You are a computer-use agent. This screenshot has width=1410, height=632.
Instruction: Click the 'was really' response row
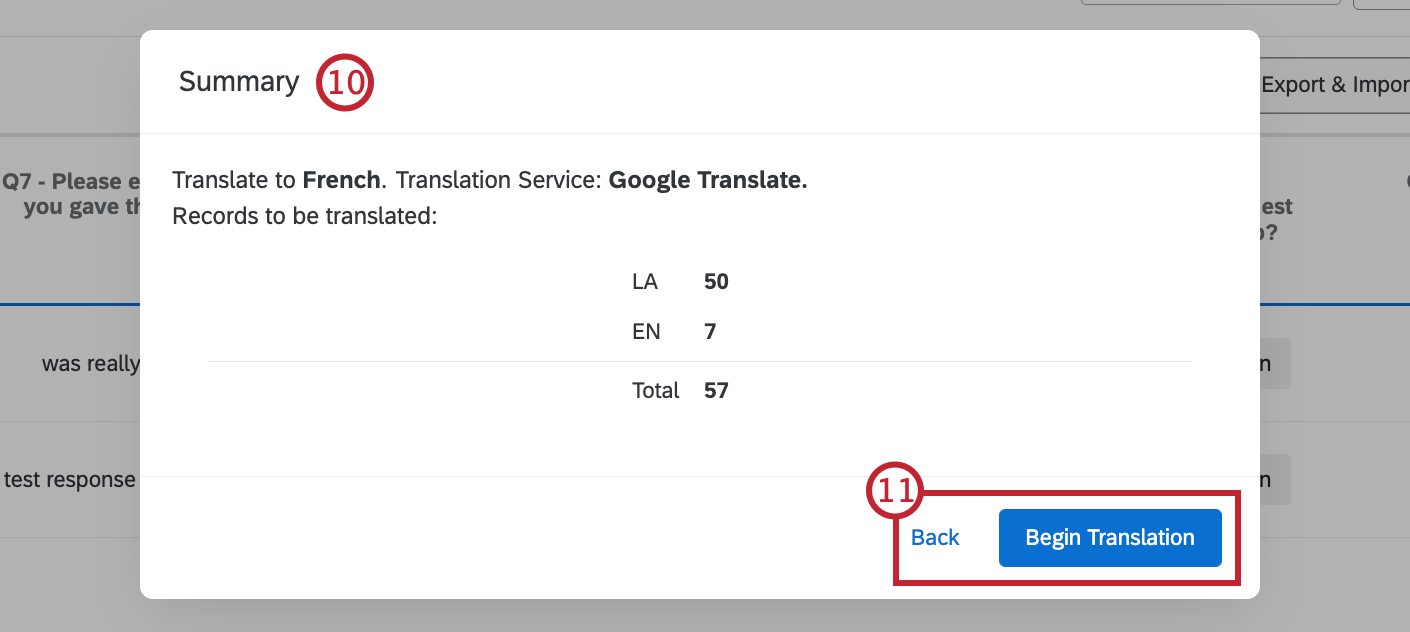point(90,363)
